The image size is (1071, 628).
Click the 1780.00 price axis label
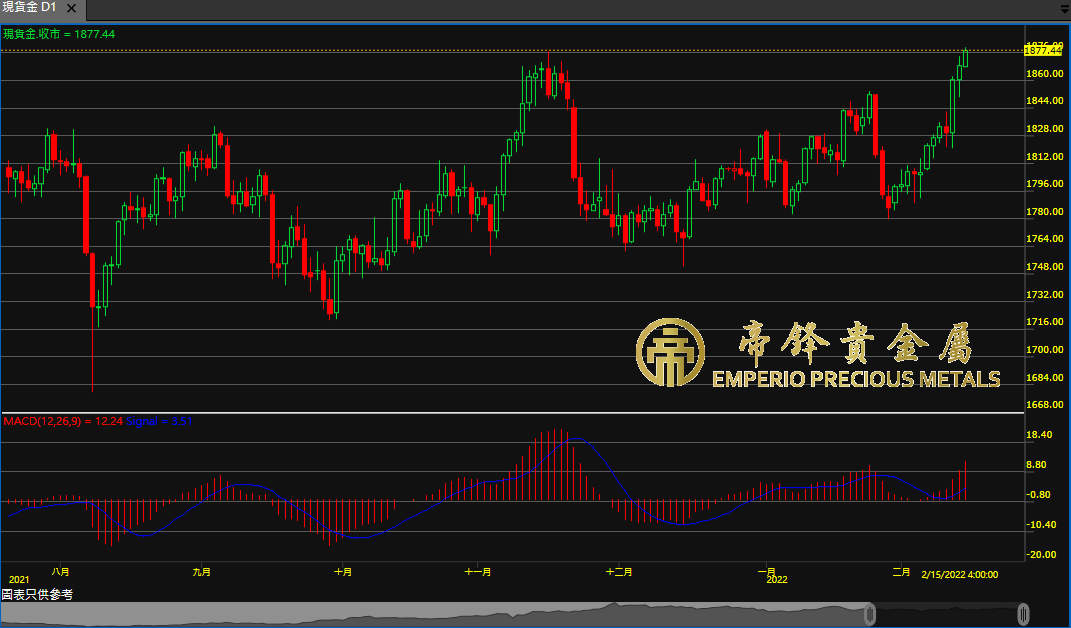tap(1045, 212)
